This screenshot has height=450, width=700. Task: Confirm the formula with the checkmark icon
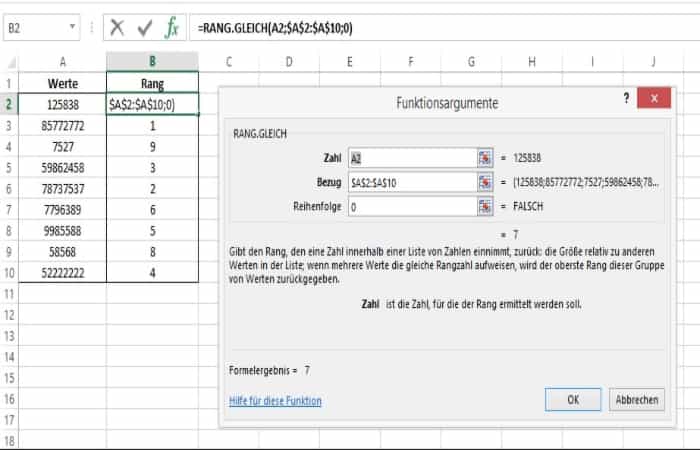pyautogui.click(x=145, y=28)
